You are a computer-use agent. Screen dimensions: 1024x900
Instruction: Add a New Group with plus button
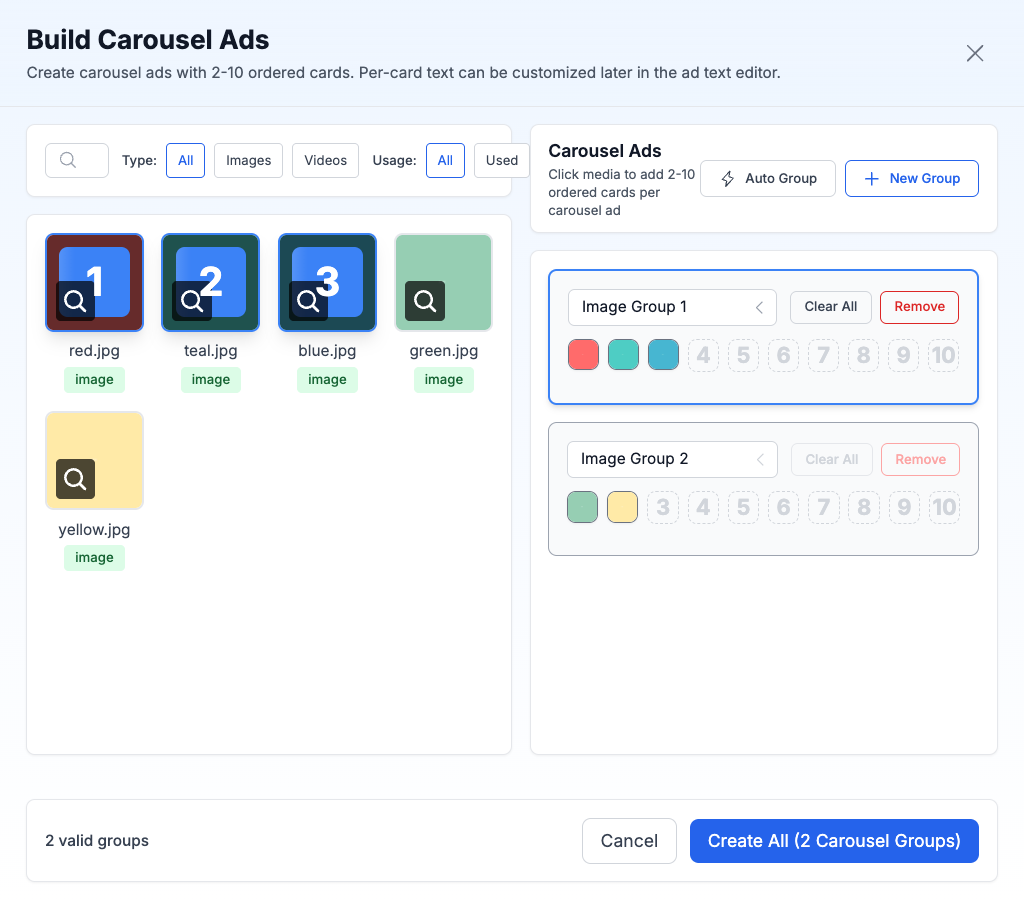click(911, 178)
